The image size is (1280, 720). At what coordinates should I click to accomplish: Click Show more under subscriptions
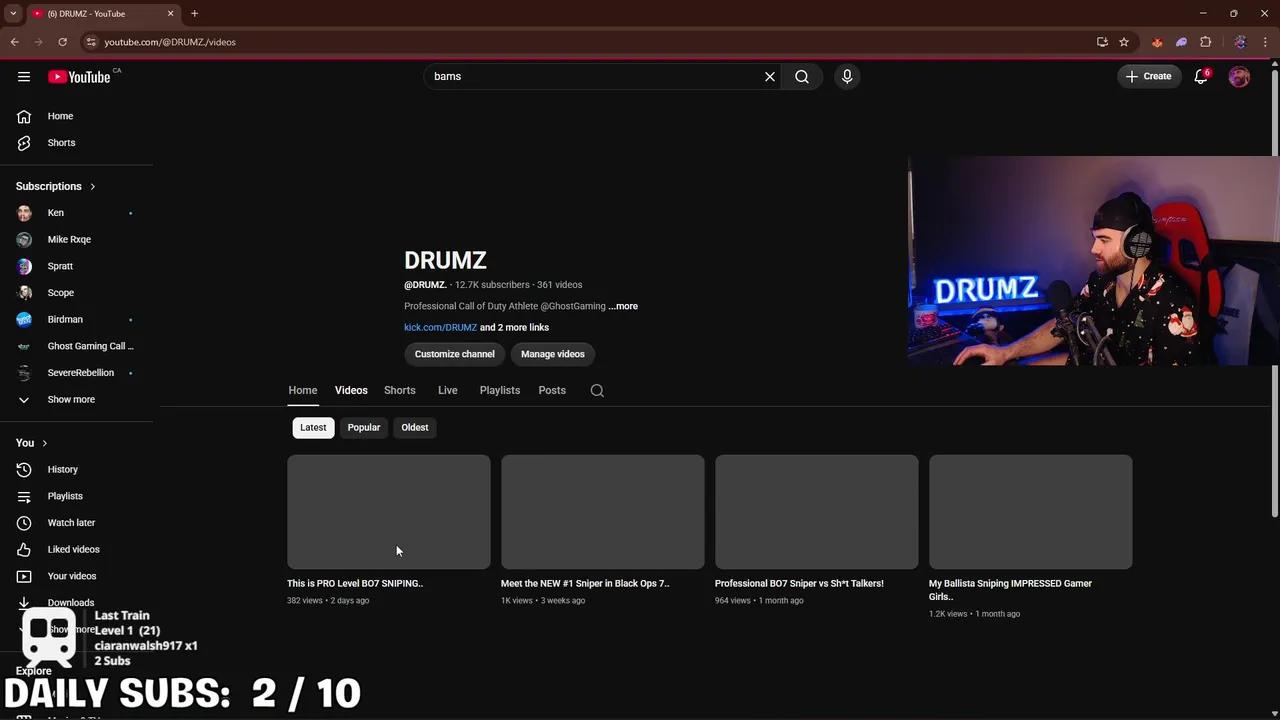[x=71, y=399]
